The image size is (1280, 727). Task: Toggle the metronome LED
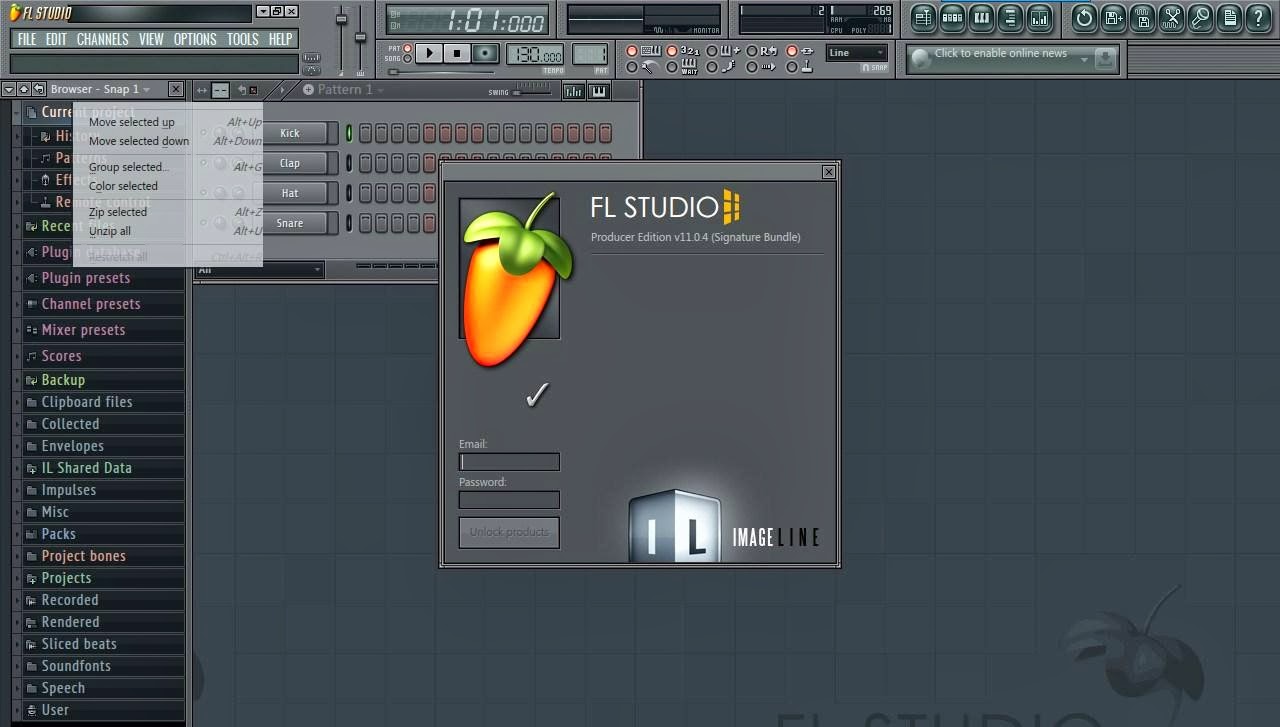pos(632,68)
